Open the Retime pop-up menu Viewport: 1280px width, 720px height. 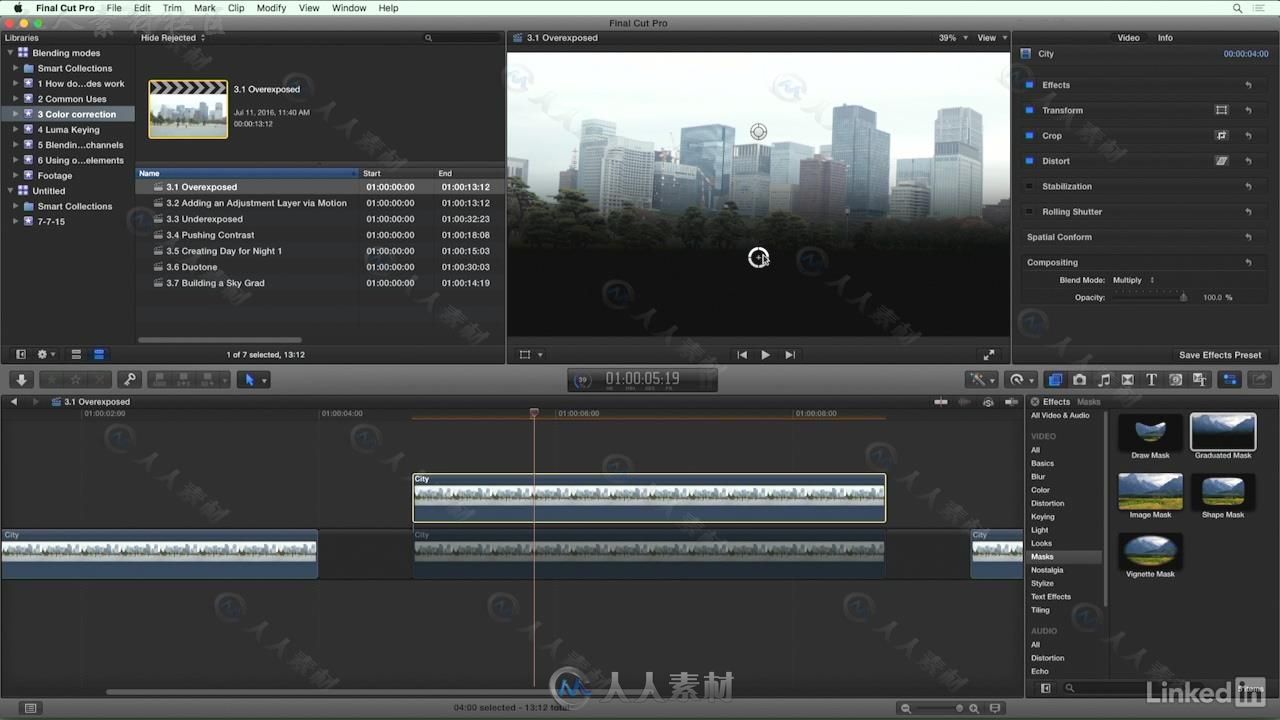point(1021,380)
